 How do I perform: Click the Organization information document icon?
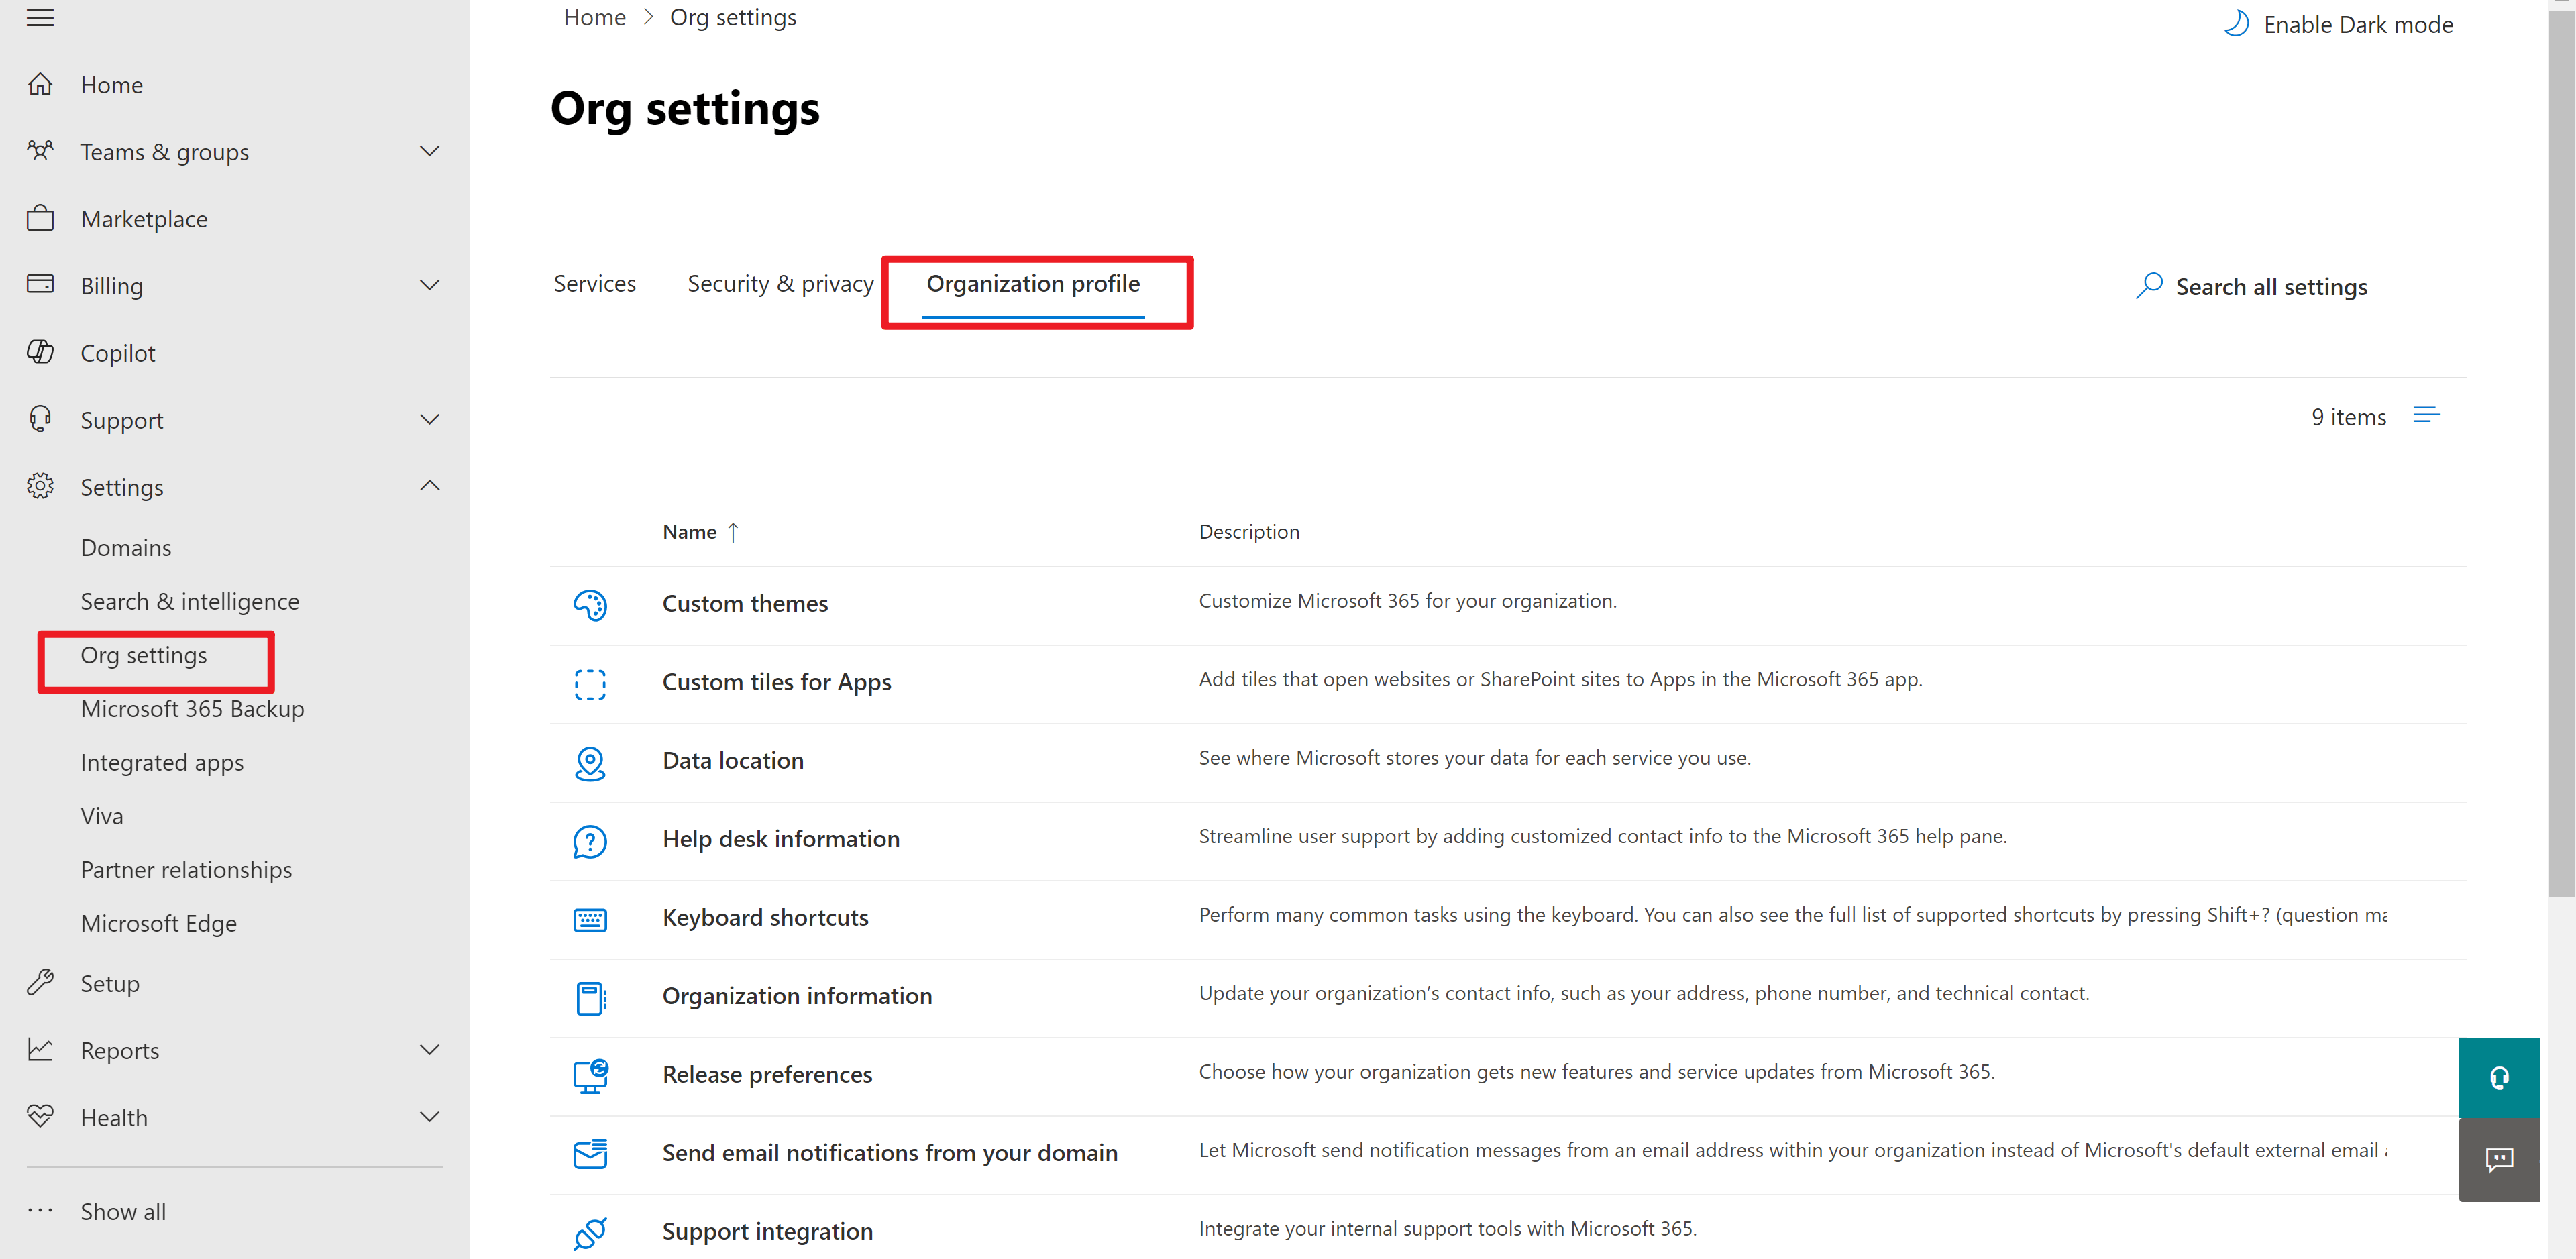point(590,997)
